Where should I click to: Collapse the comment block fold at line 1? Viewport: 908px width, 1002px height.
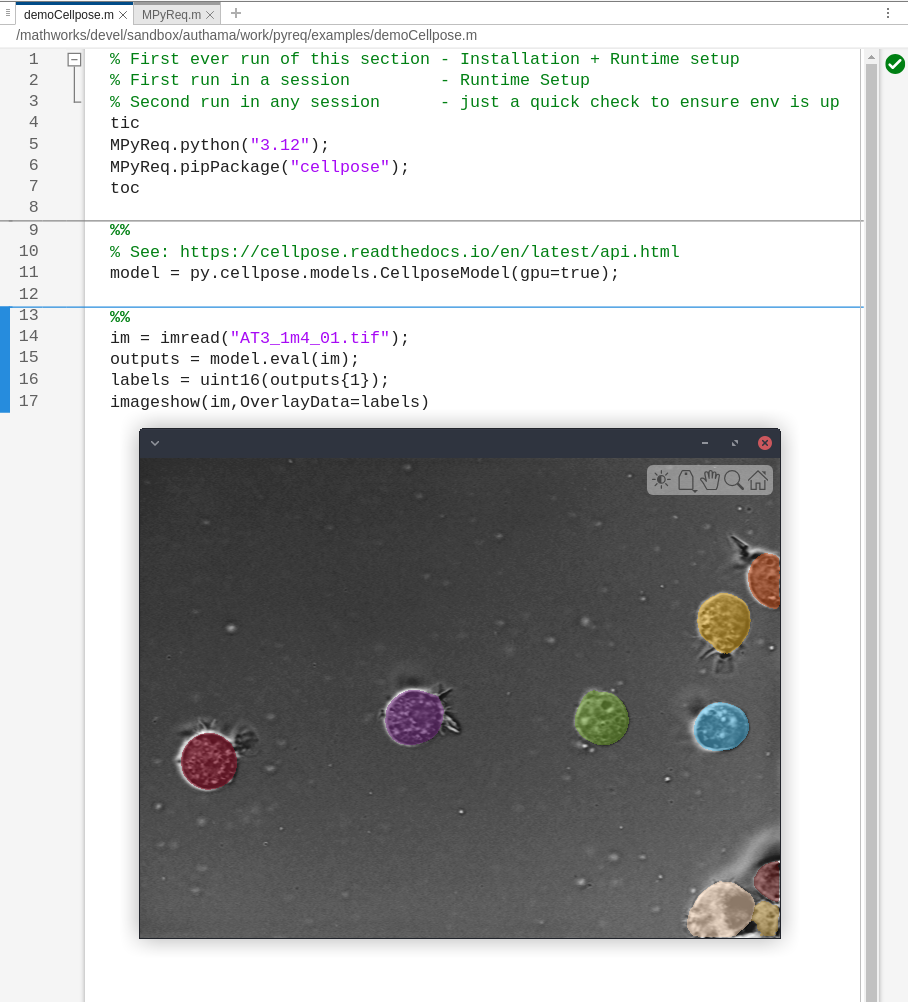click(74, 60)
